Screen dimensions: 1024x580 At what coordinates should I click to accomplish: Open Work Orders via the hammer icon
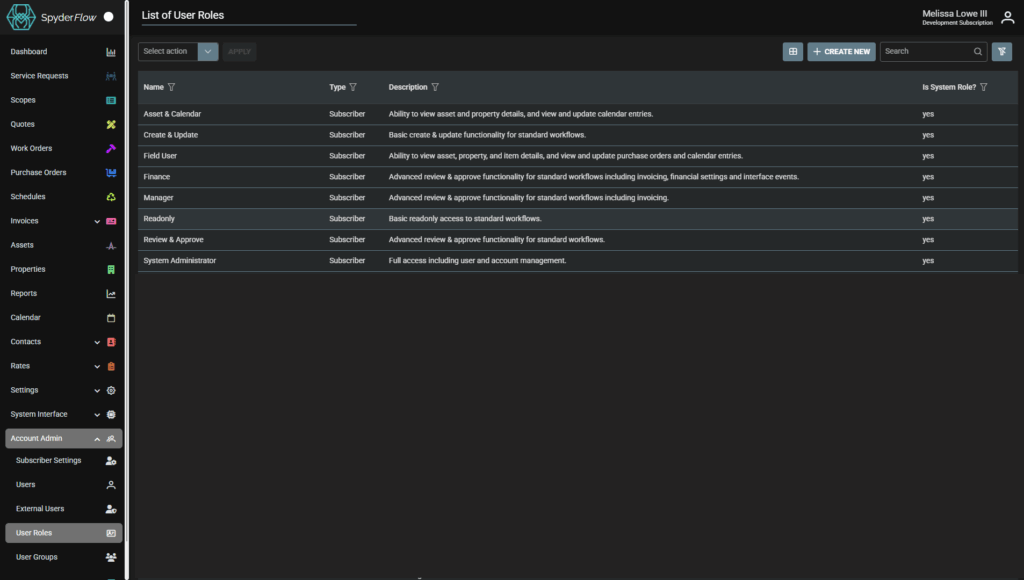click(x=111, y=149)
